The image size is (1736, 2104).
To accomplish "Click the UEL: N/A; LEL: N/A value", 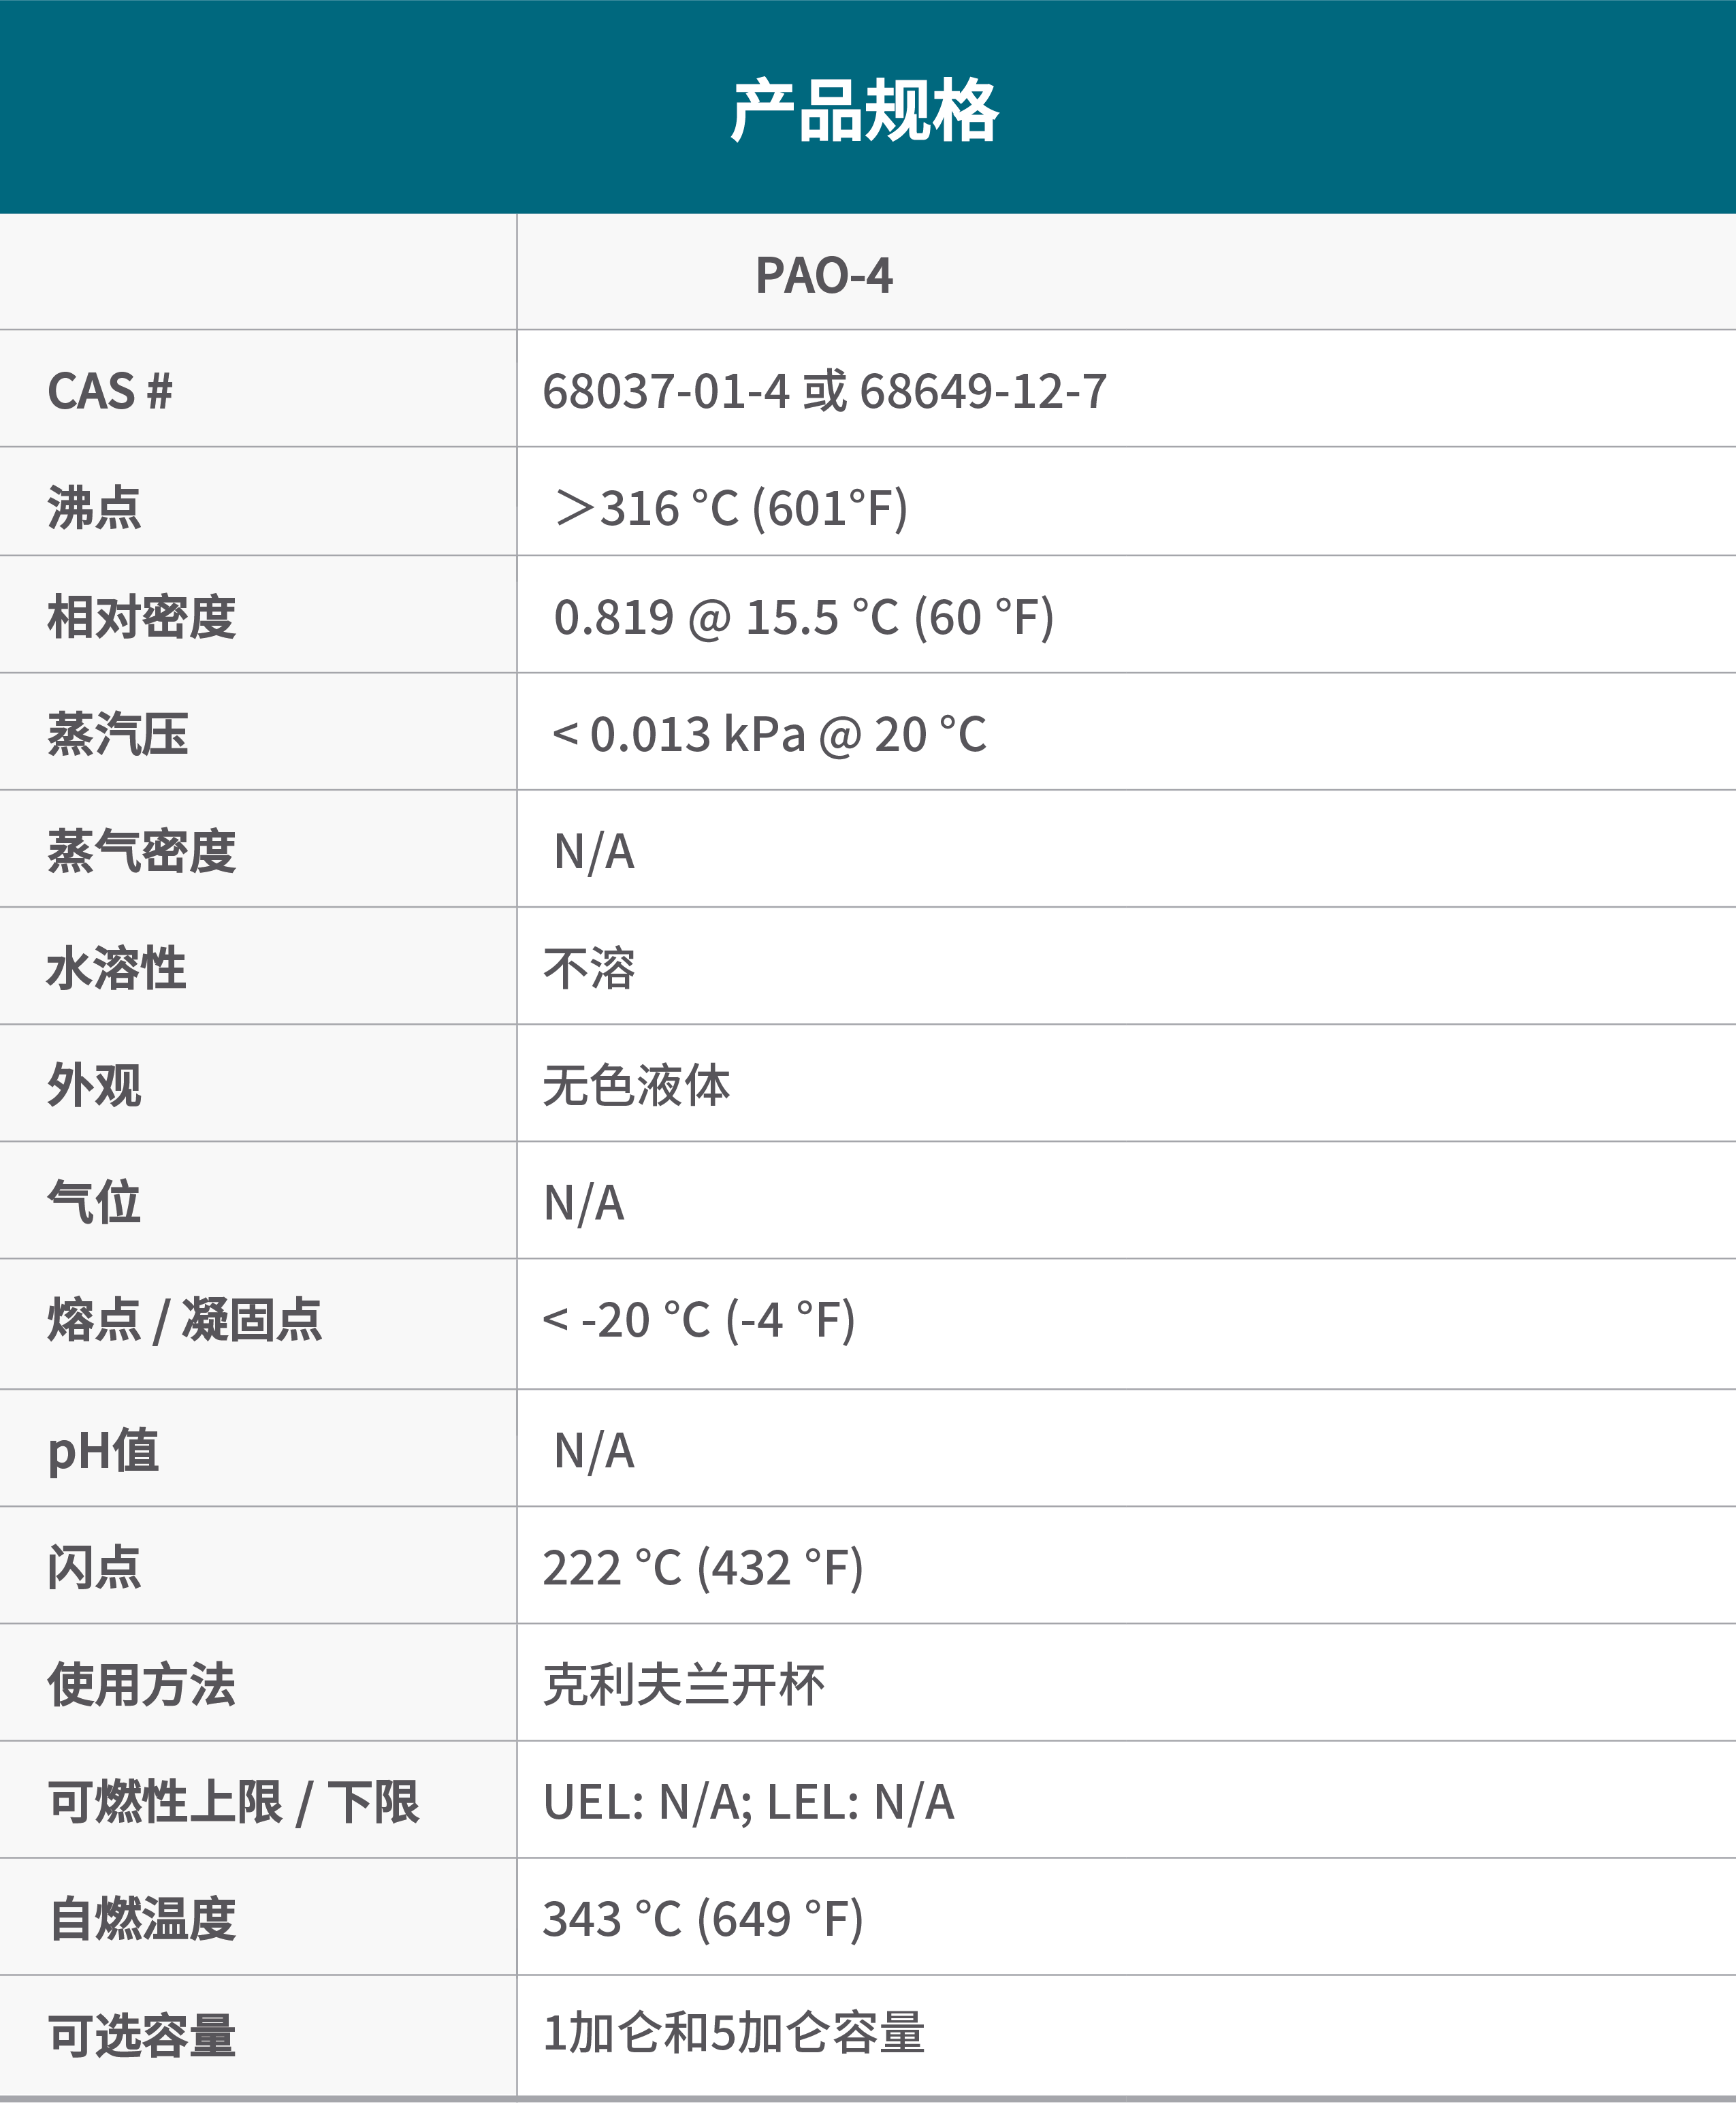I will tap(749, 1801).
